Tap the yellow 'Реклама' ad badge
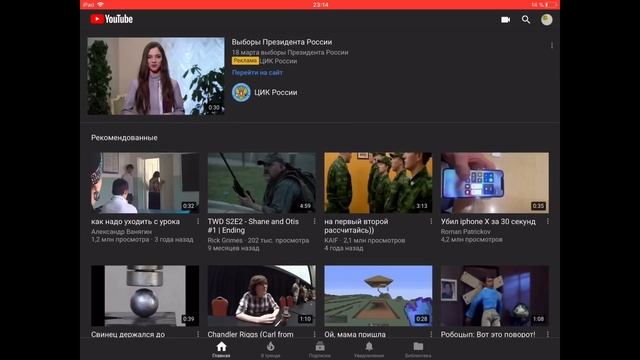640x360 pixels. 245,61
